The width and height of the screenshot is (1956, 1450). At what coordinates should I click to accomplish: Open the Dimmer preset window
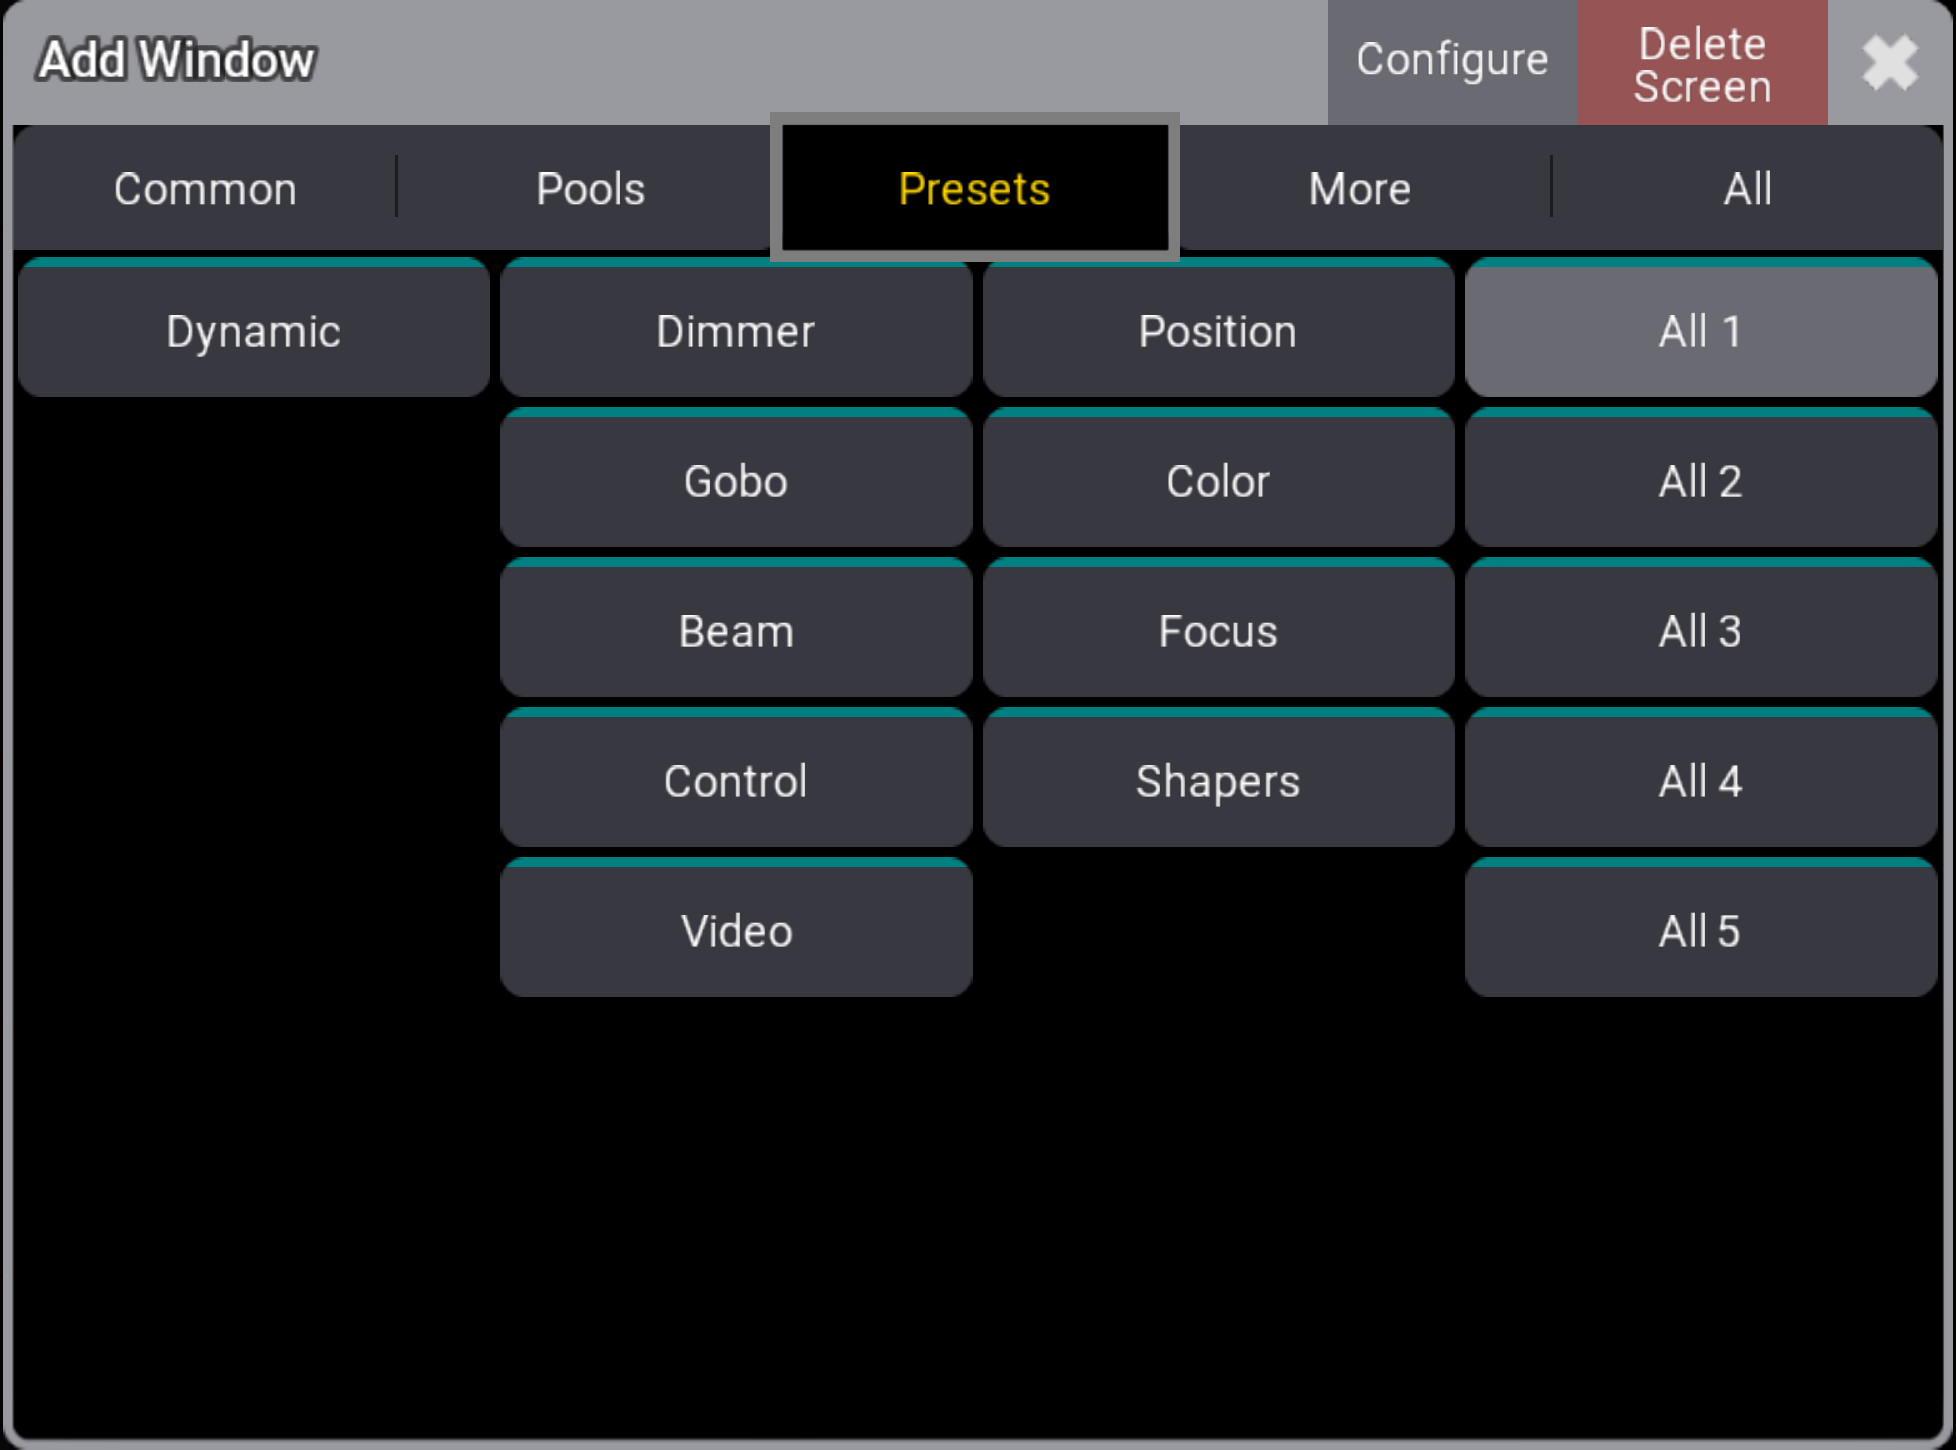pyautogui.click(x=737, y=329)
